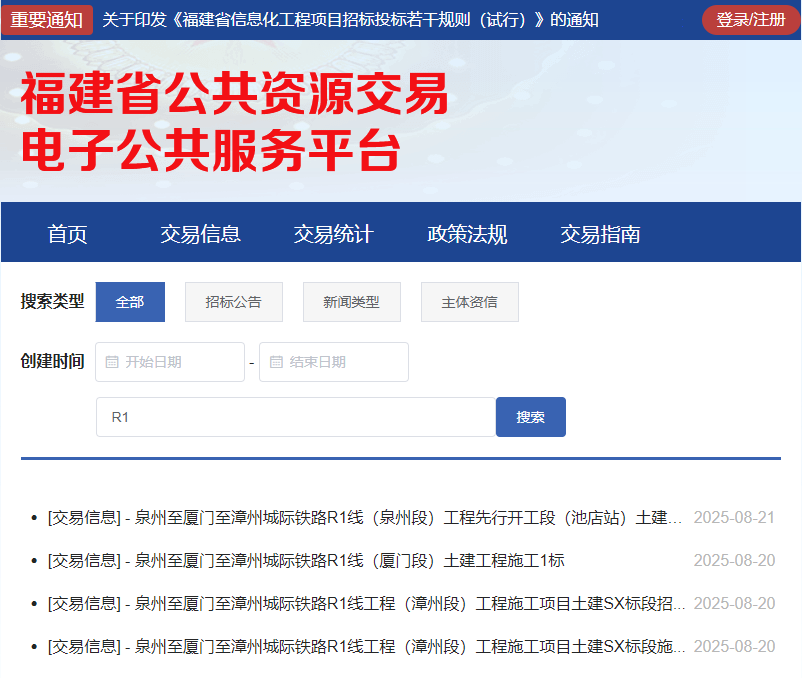Click the search keyword field containing R1

pyautogui.click(x=296, y=417)
